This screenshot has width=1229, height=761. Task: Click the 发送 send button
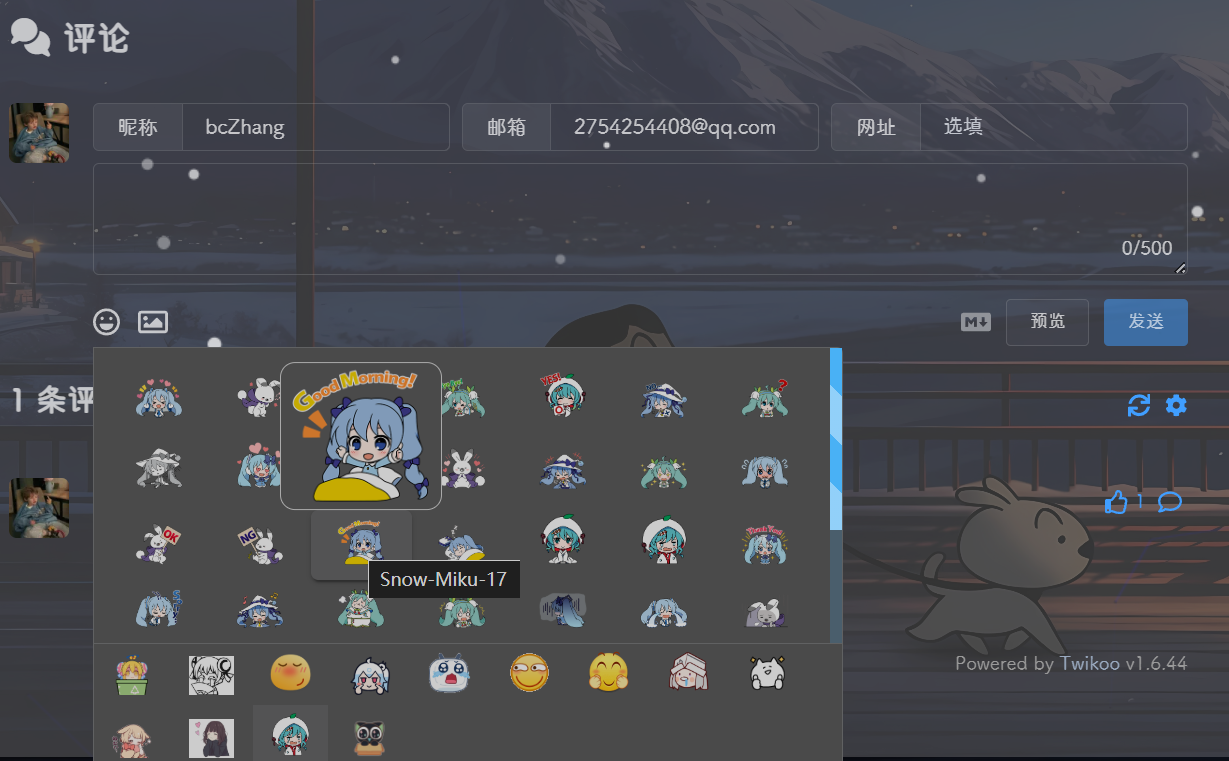(1145, 322)
